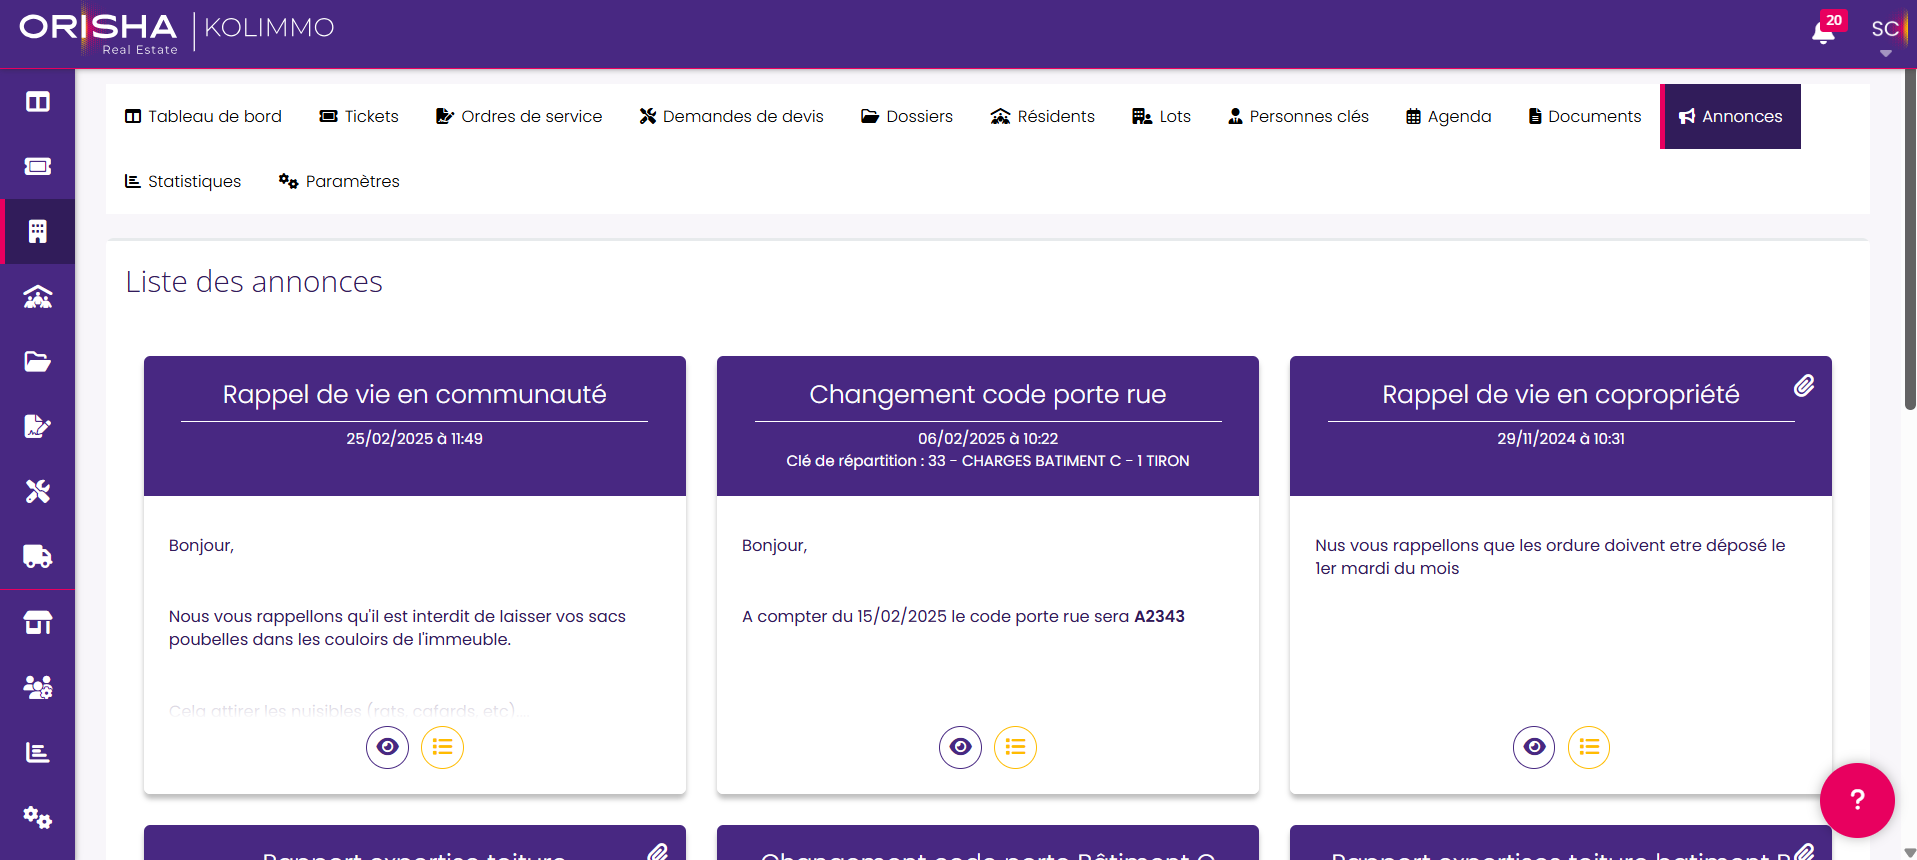
Task: Select the Annonces tab
Action: [1731, 117]
